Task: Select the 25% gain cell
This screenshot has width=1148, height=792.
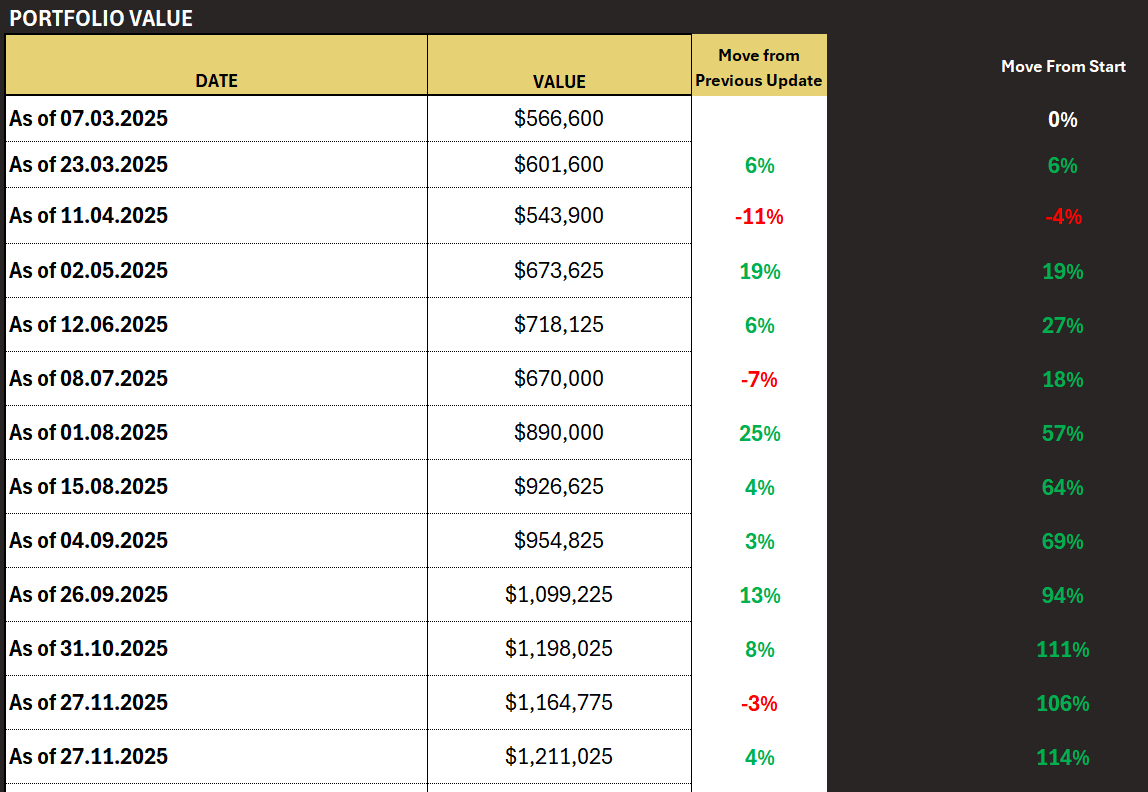Action: [x=758, y=433]
